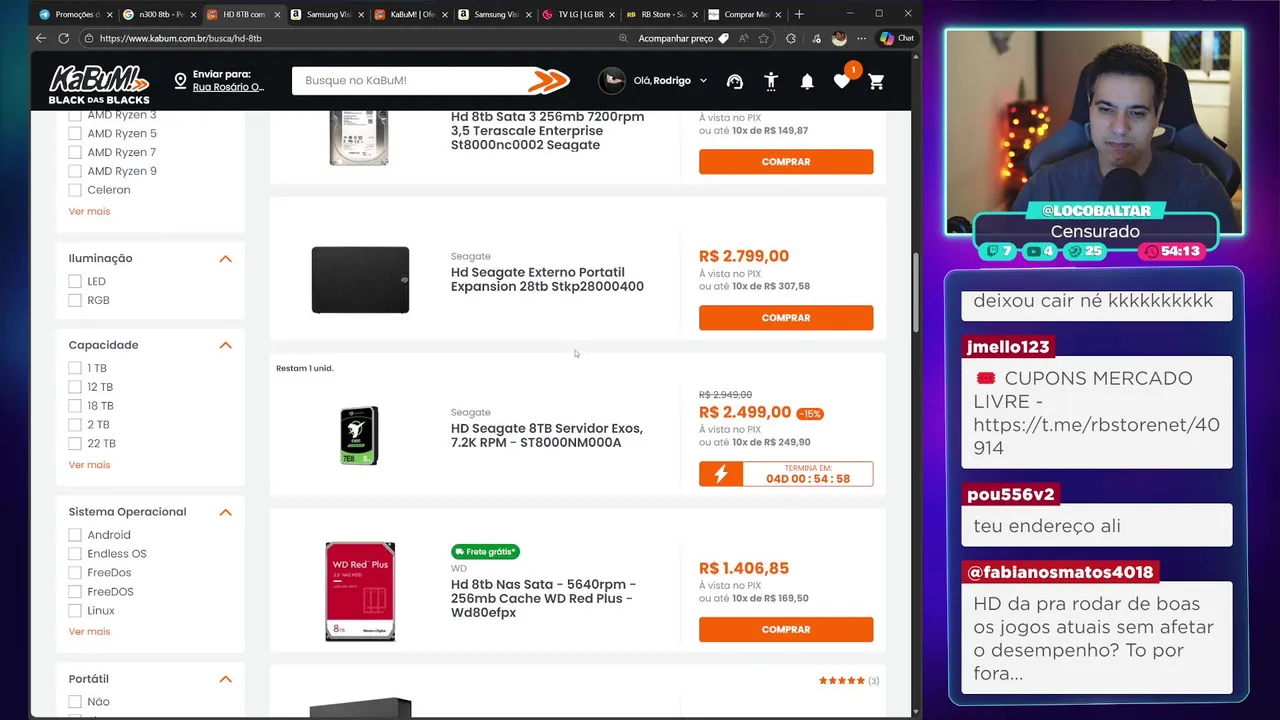The width and height of the screenshot is (1280, 720).
Task: Click the read aloud icon in address bar
Action: coord(743,38)
